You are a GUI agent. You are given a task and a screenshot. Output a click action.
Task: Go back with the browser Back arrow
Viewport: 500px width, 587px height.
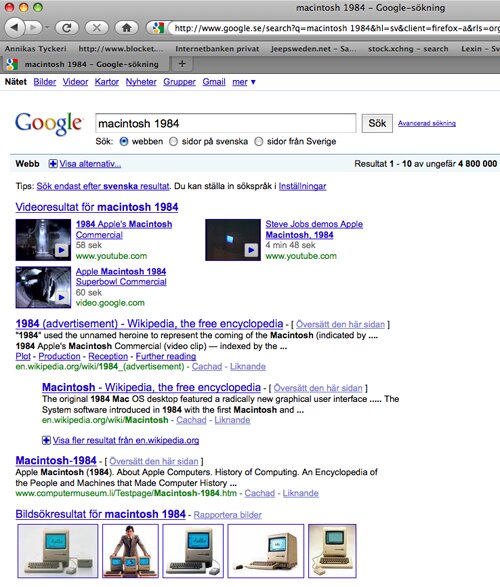15,27
